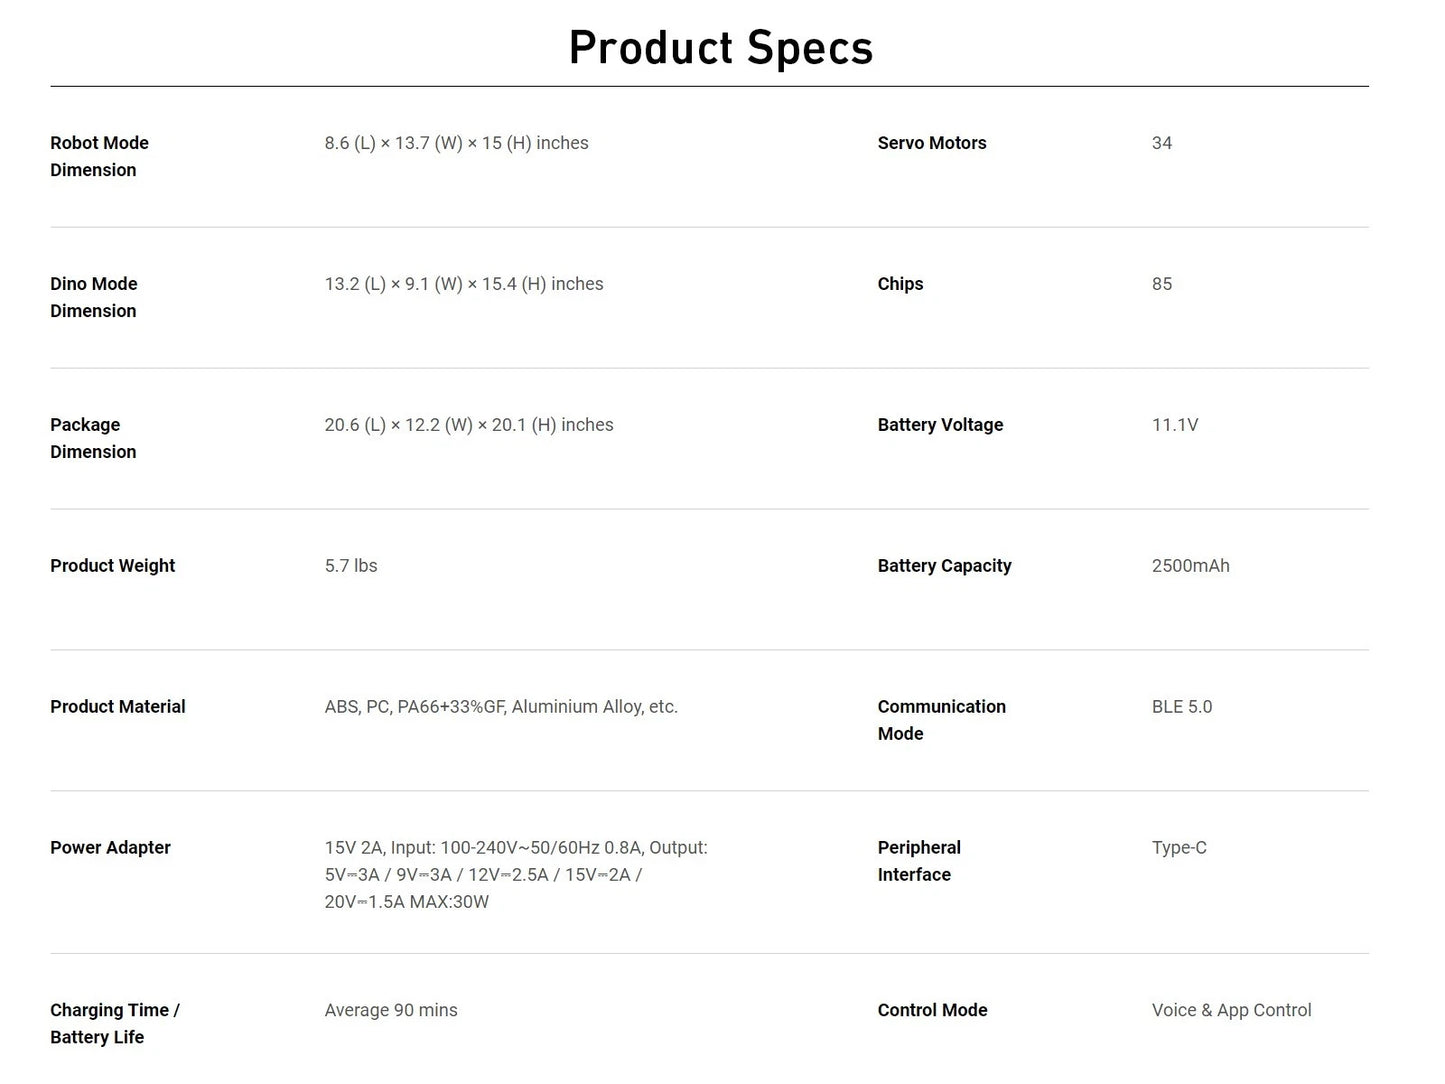Click the 5.7 lbs weight value

click(x=351, y=566)
